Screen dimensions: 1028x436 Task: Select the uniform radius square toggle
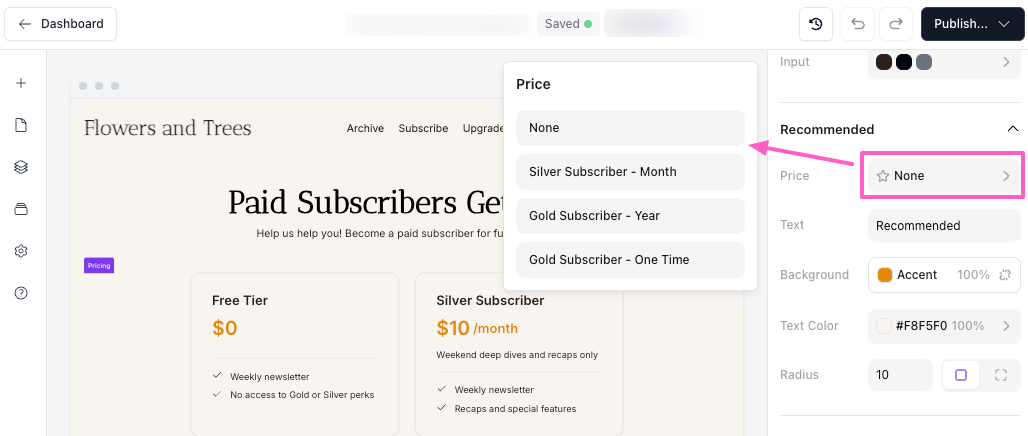961,375
